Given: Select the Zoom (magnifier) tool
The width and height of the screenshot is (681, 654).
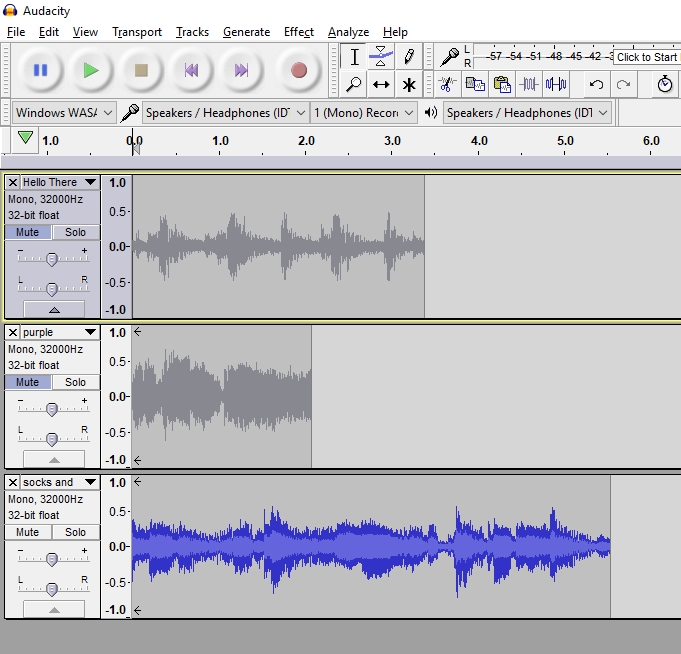Looking at the screenshot, I should tap(354, 84).
